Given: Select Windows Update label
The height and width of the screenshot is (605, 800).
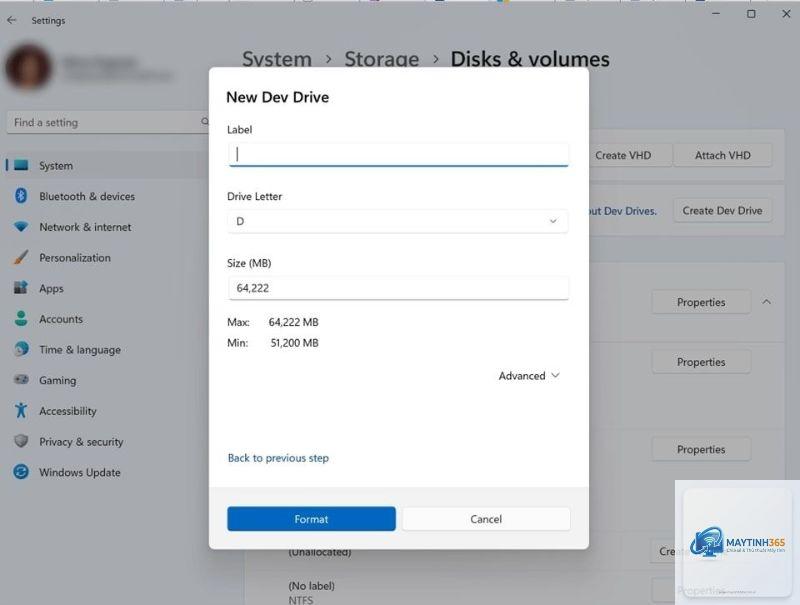Looking at the screenshot, I should (80, 472).
